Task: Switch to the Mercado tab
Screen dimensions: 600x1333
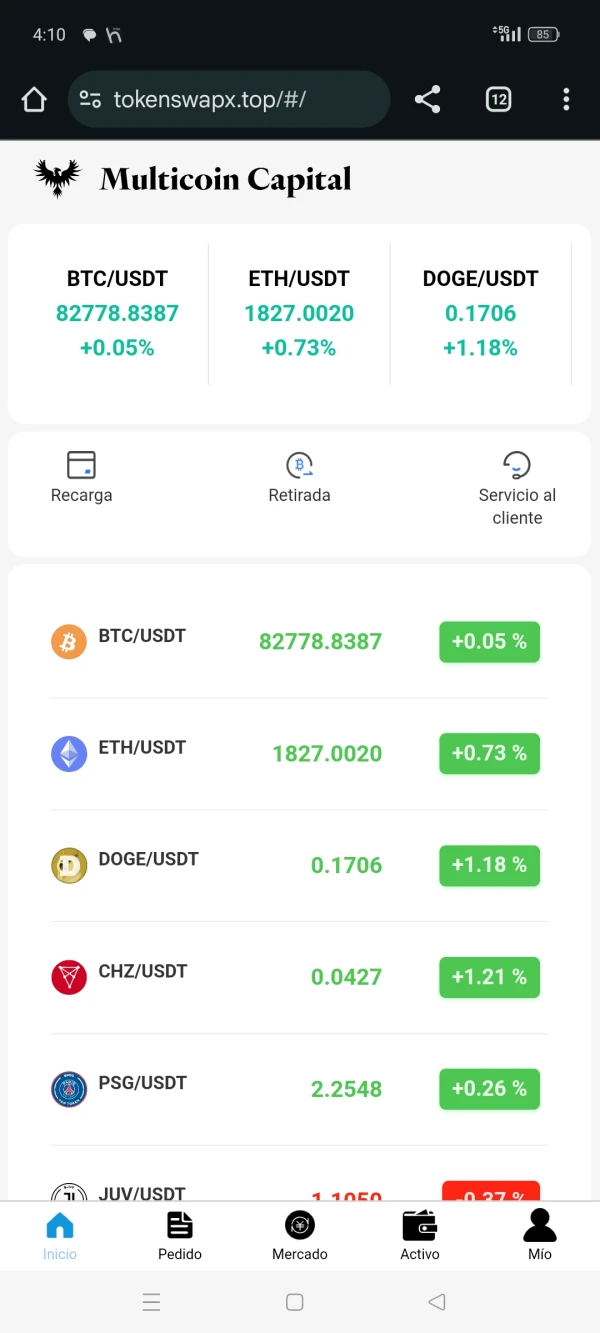Action: coord(300,1236)
